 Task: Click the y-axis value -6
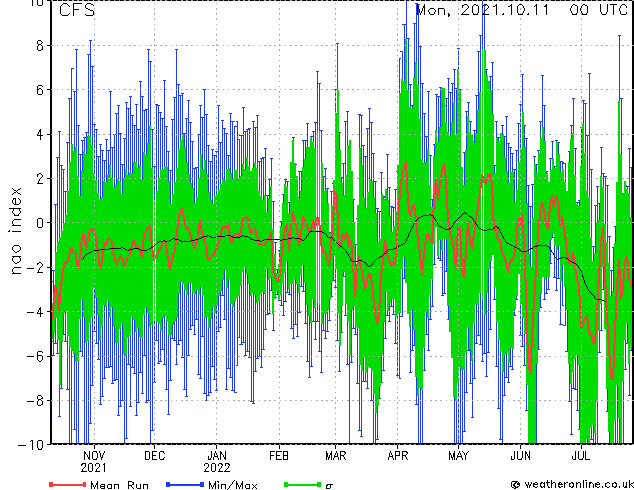pyautogui.click(x=35, y=356)
